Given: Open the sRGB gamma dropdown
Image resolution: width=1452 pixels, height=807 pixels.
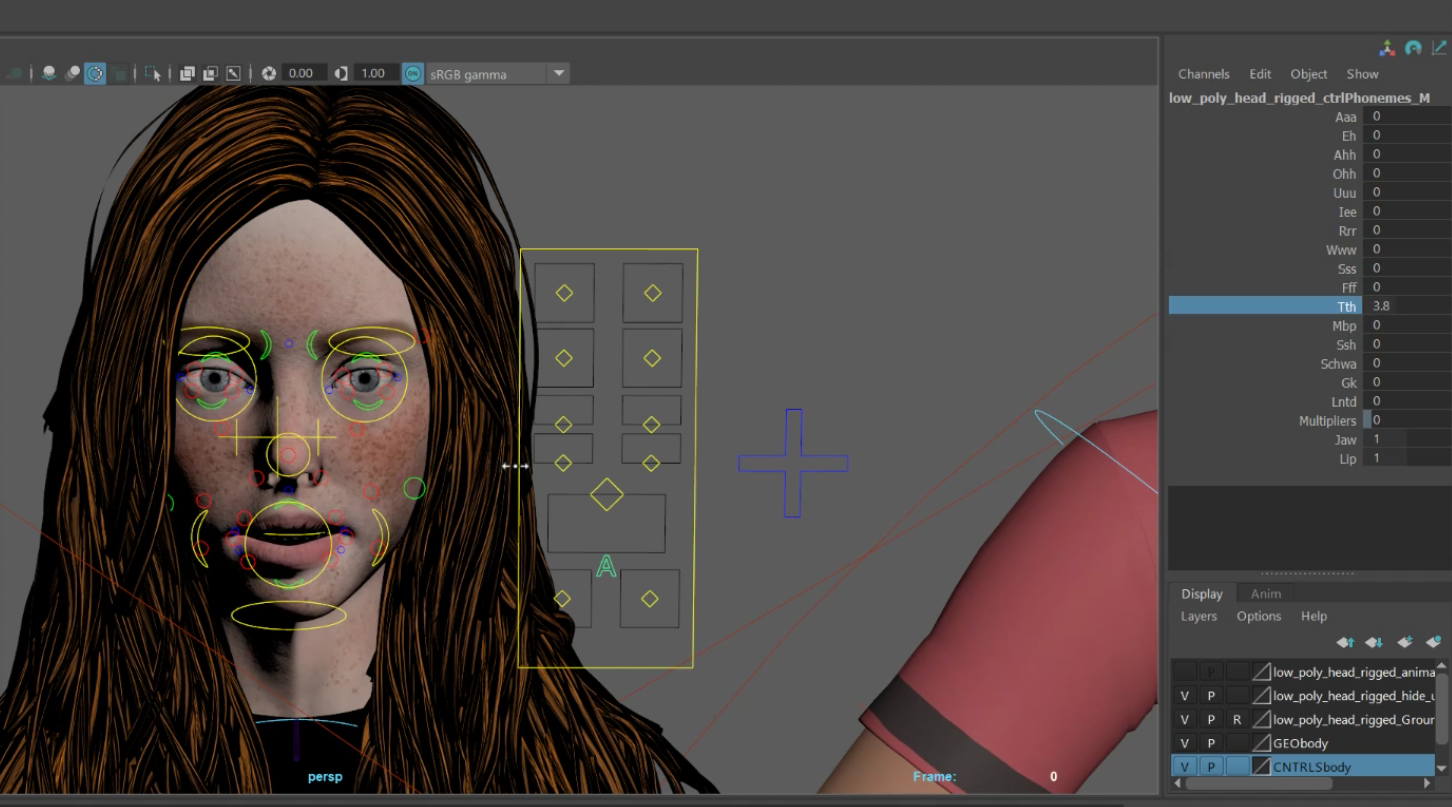Looking at the screenshot, I should pyautogui.click(x=498, y=73).
